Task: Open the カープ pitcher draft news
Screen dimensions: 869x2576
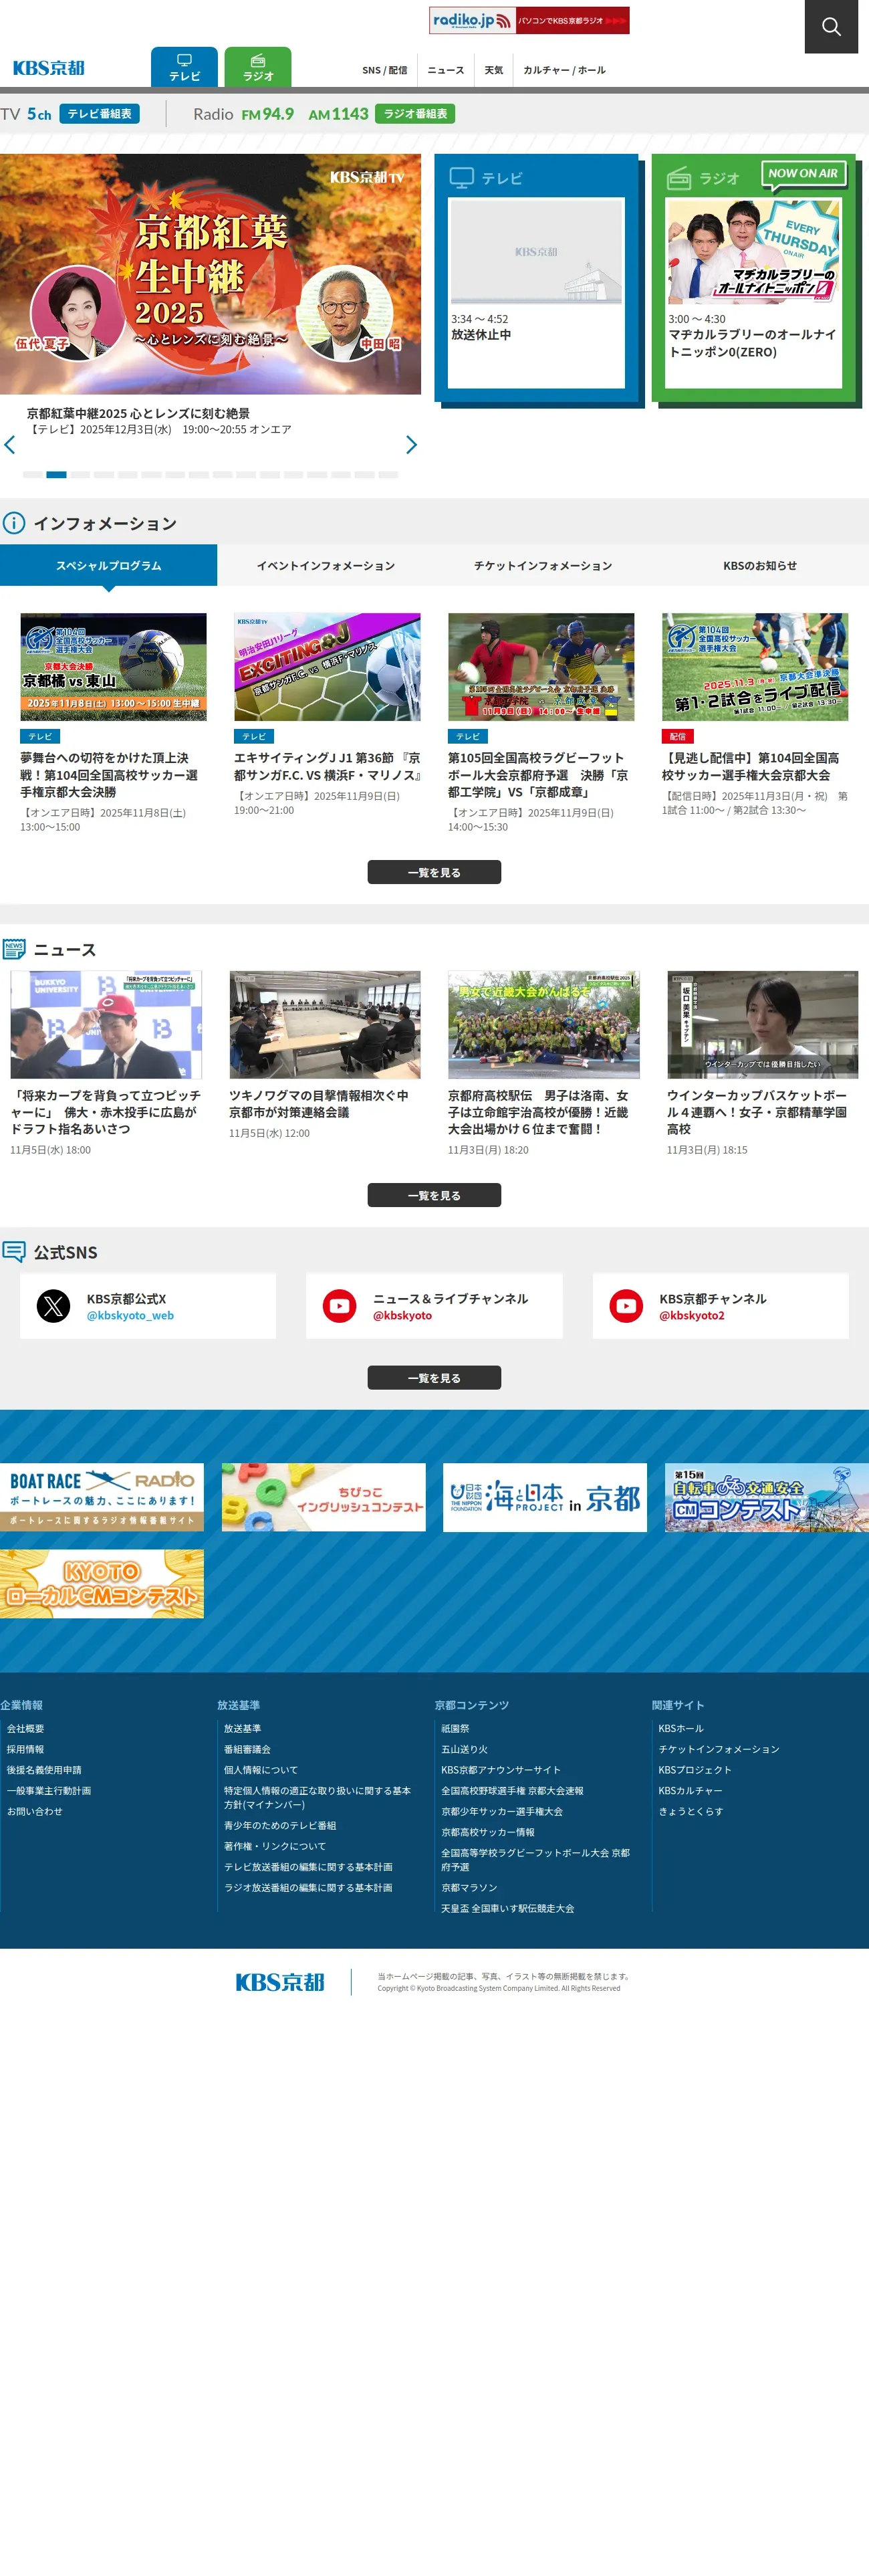Action: click(106, 1112)
